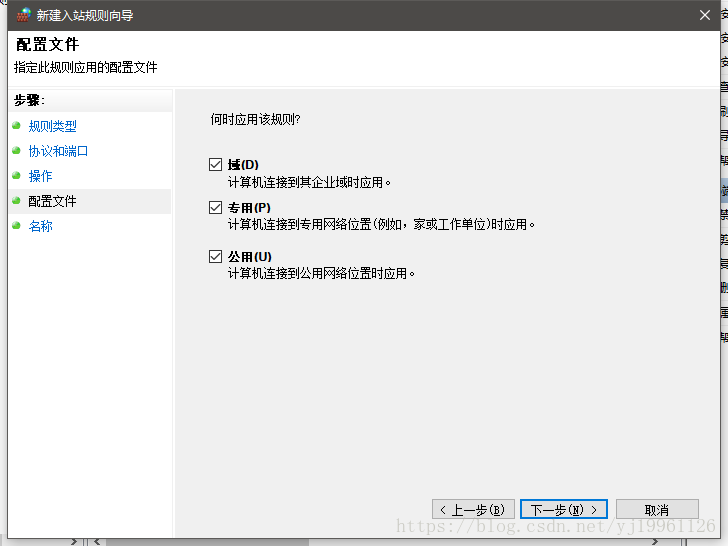
Task: Click the green bullet beside 规则类型
Action: pyautogui.click(x=16, y=125)
